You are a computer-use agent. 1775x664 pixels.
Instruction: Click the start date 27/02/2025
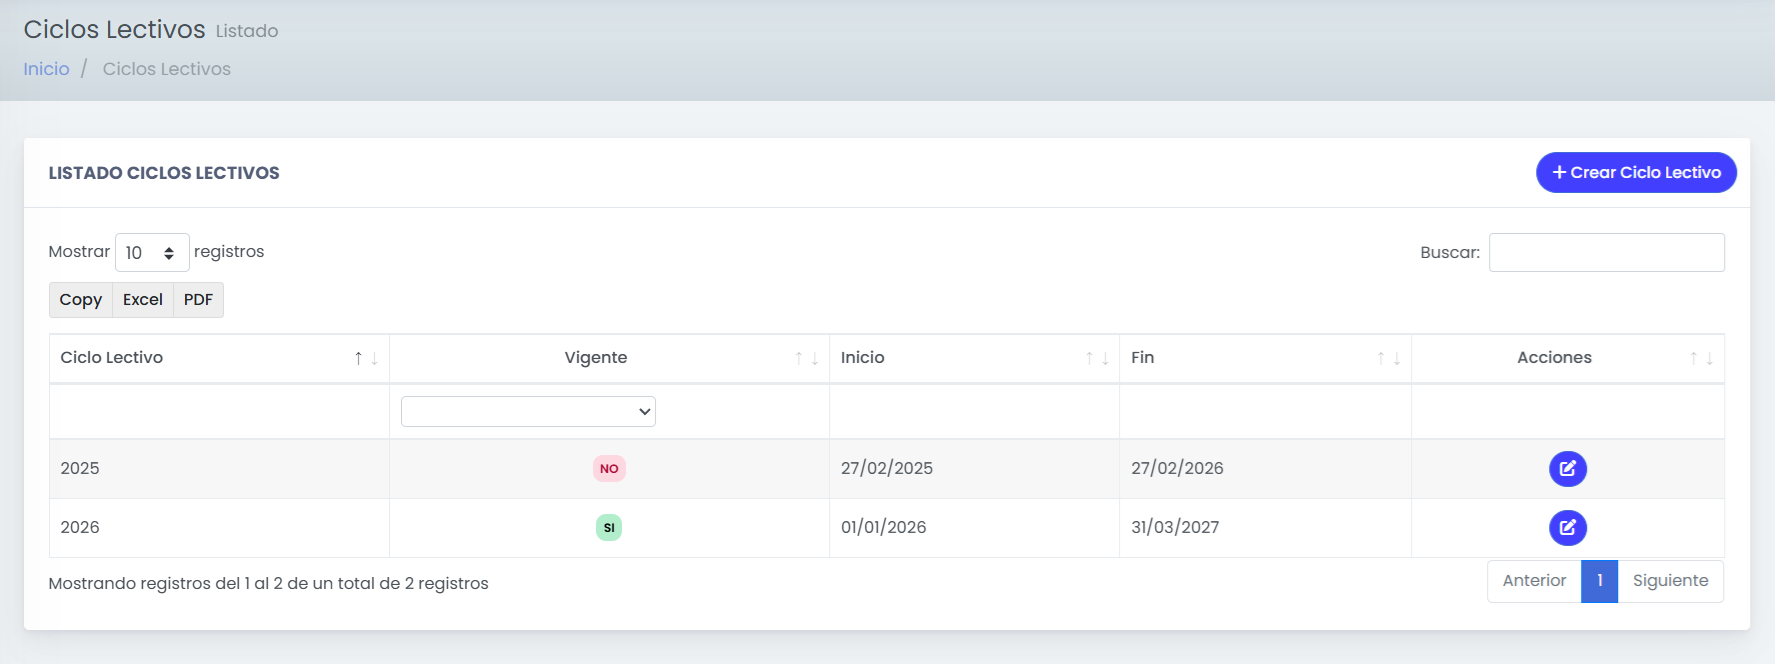(x=887, y=468)
